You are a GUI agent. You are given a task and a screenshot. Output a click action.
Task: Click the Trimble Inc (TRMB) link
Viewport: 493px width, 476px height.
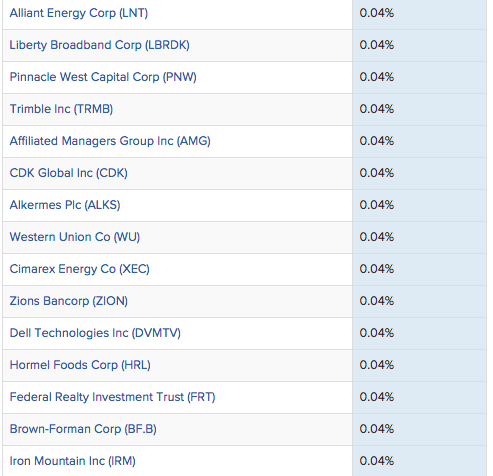(61, 109)
